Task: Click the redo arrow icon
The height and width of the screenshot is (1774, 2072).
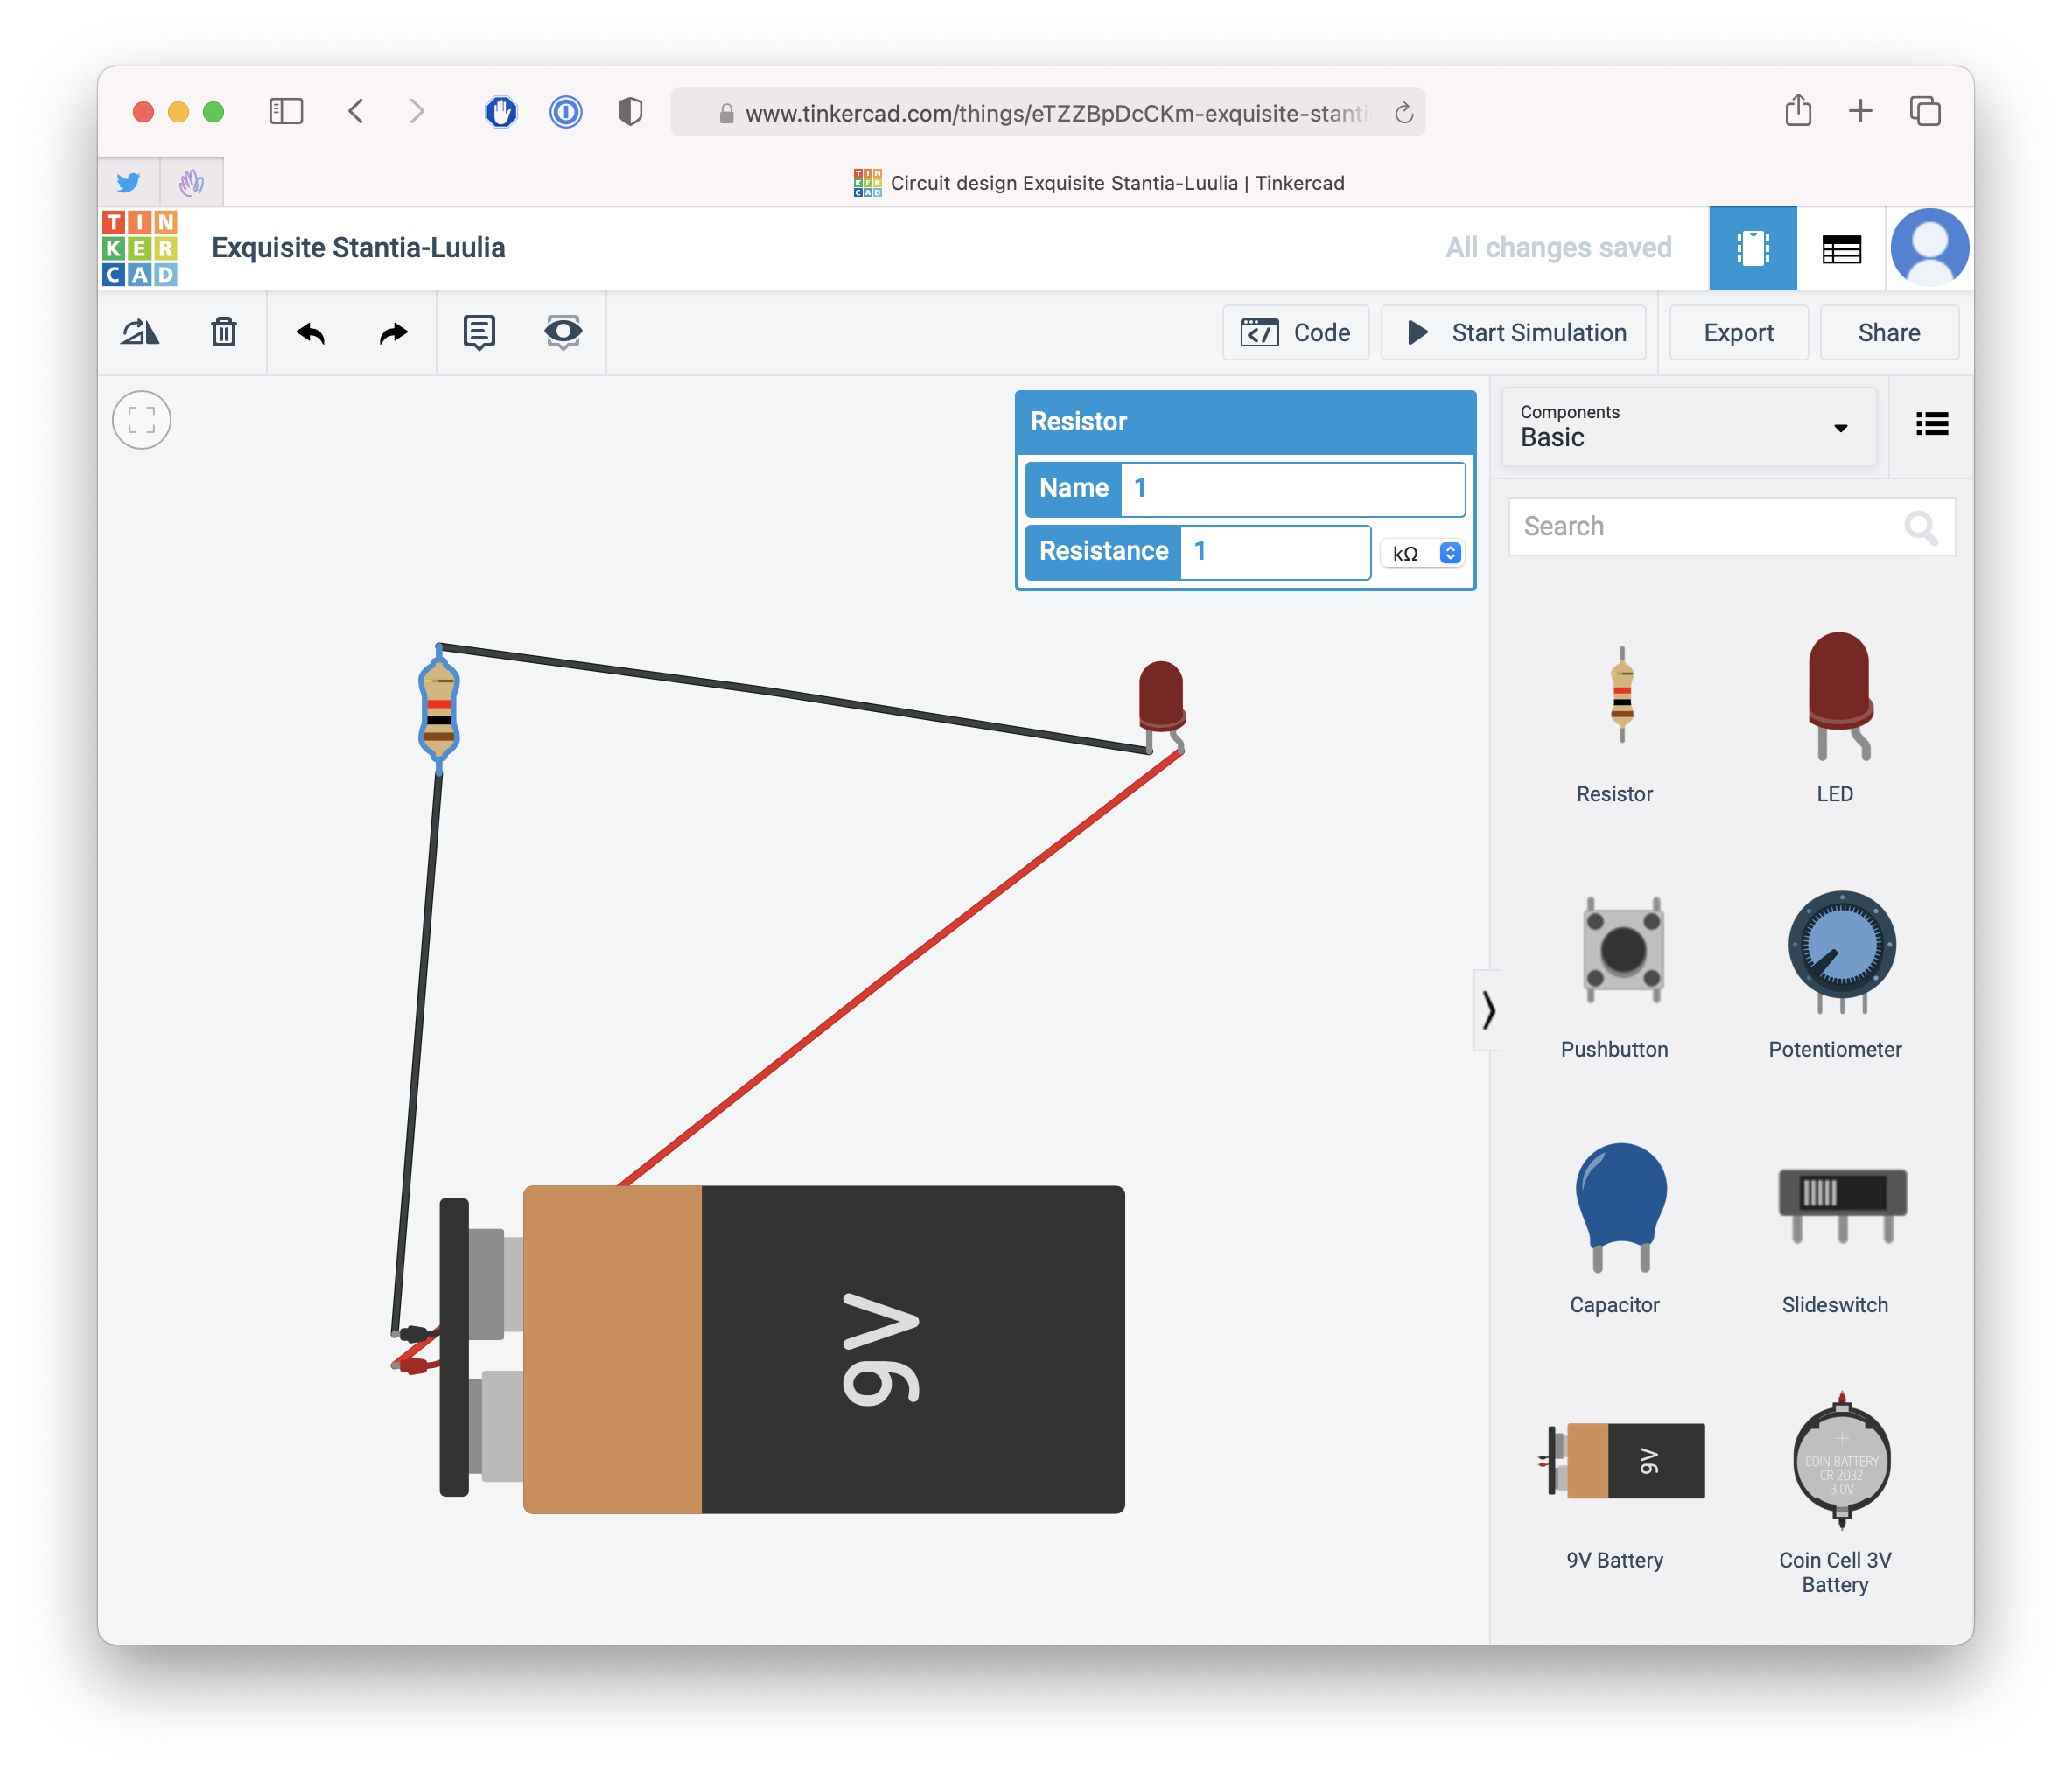Action: click(394, 332)
